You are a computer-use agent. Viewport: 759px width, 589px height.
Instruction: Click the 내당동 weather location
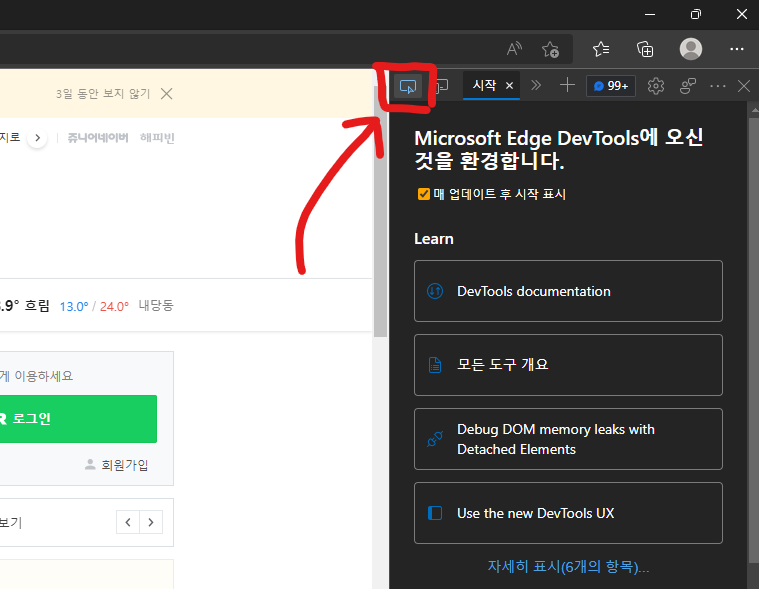(156, 305)
